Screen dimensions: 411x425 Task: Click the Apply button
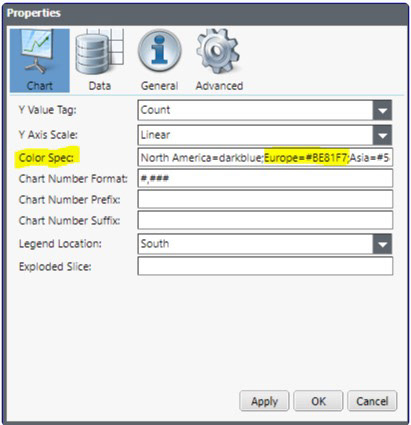264,401
